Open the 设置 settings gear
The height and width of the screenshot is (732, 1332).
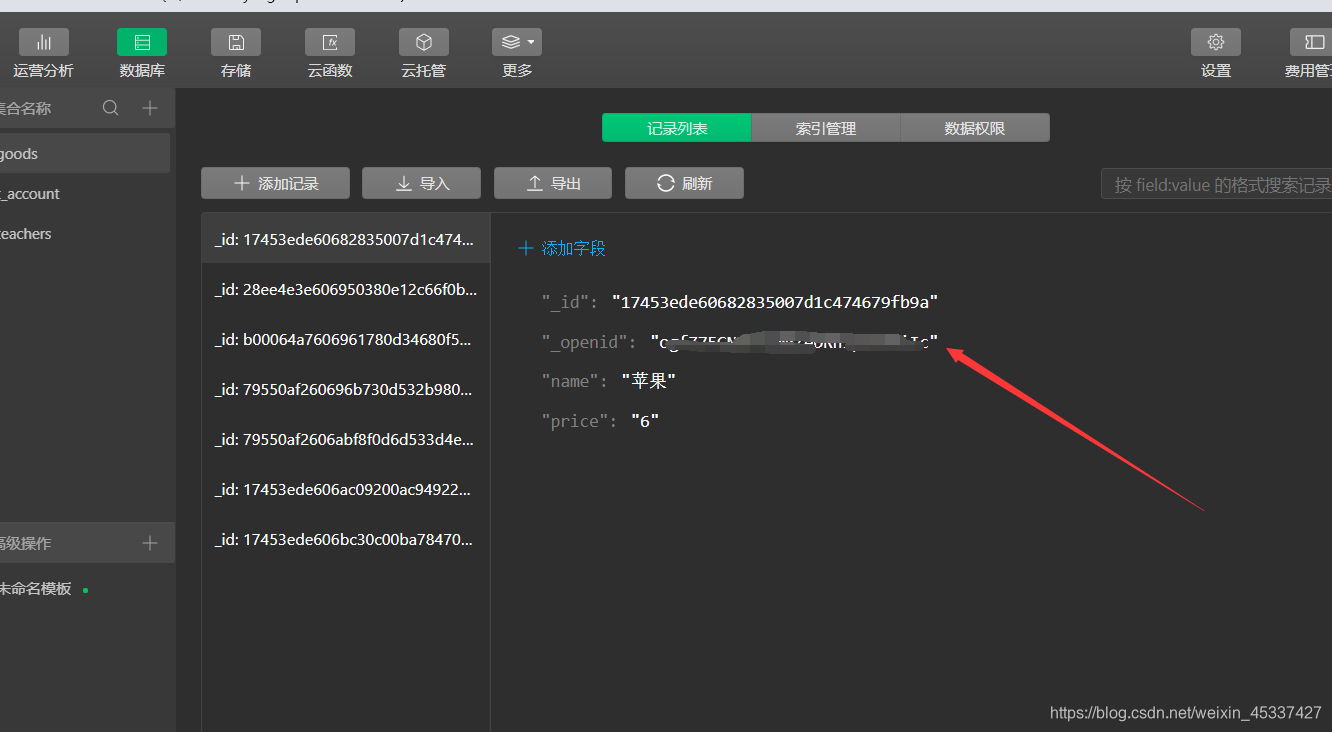1216,42
